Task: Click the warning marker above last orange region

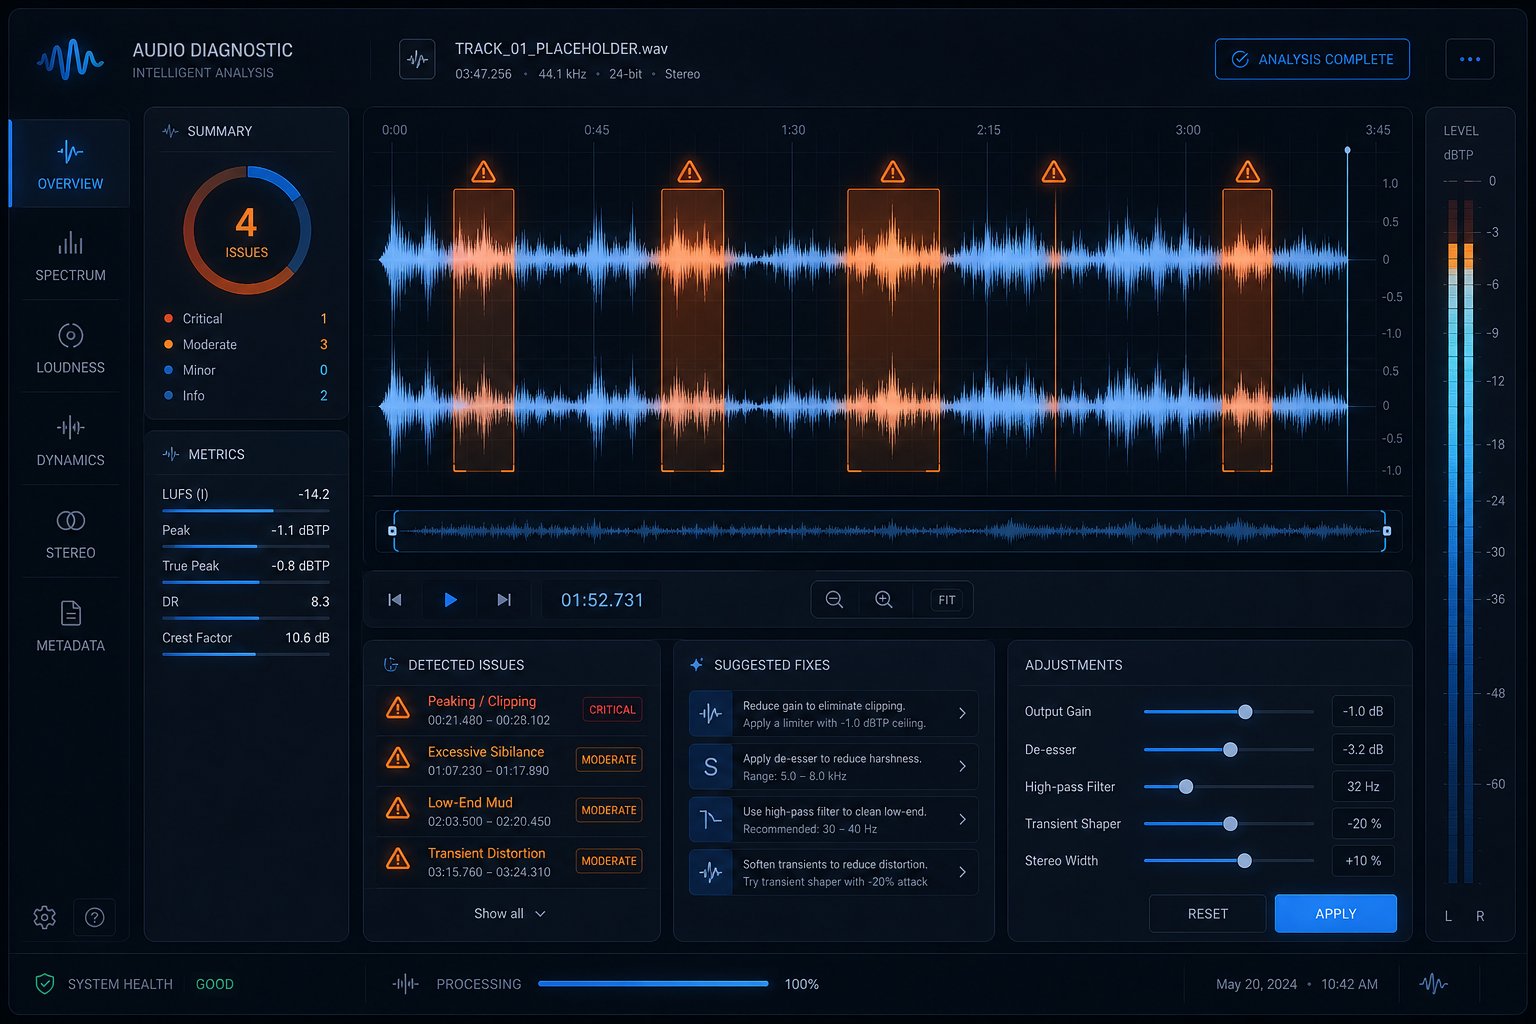Action: 1248,172
